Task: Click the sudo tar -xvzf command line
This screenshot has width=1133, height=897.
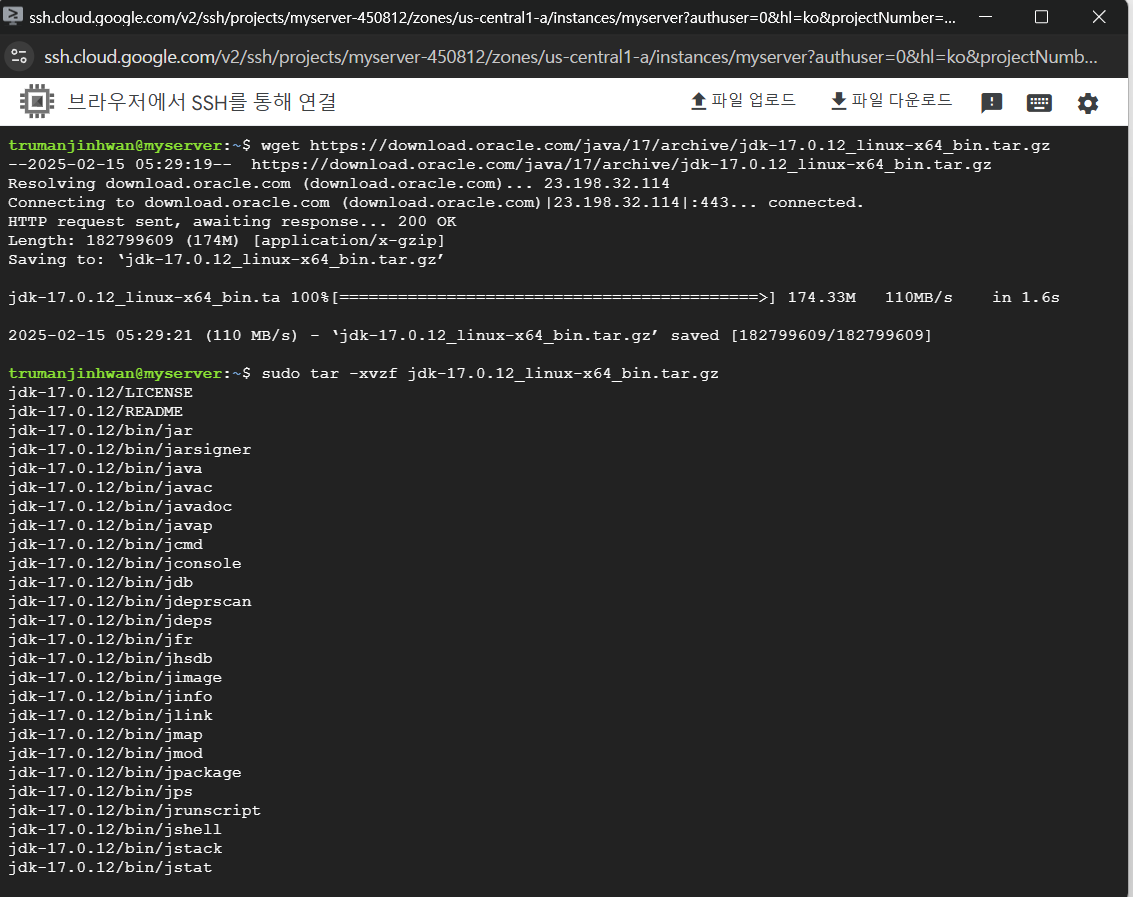Action: click(x=489, y=373)
